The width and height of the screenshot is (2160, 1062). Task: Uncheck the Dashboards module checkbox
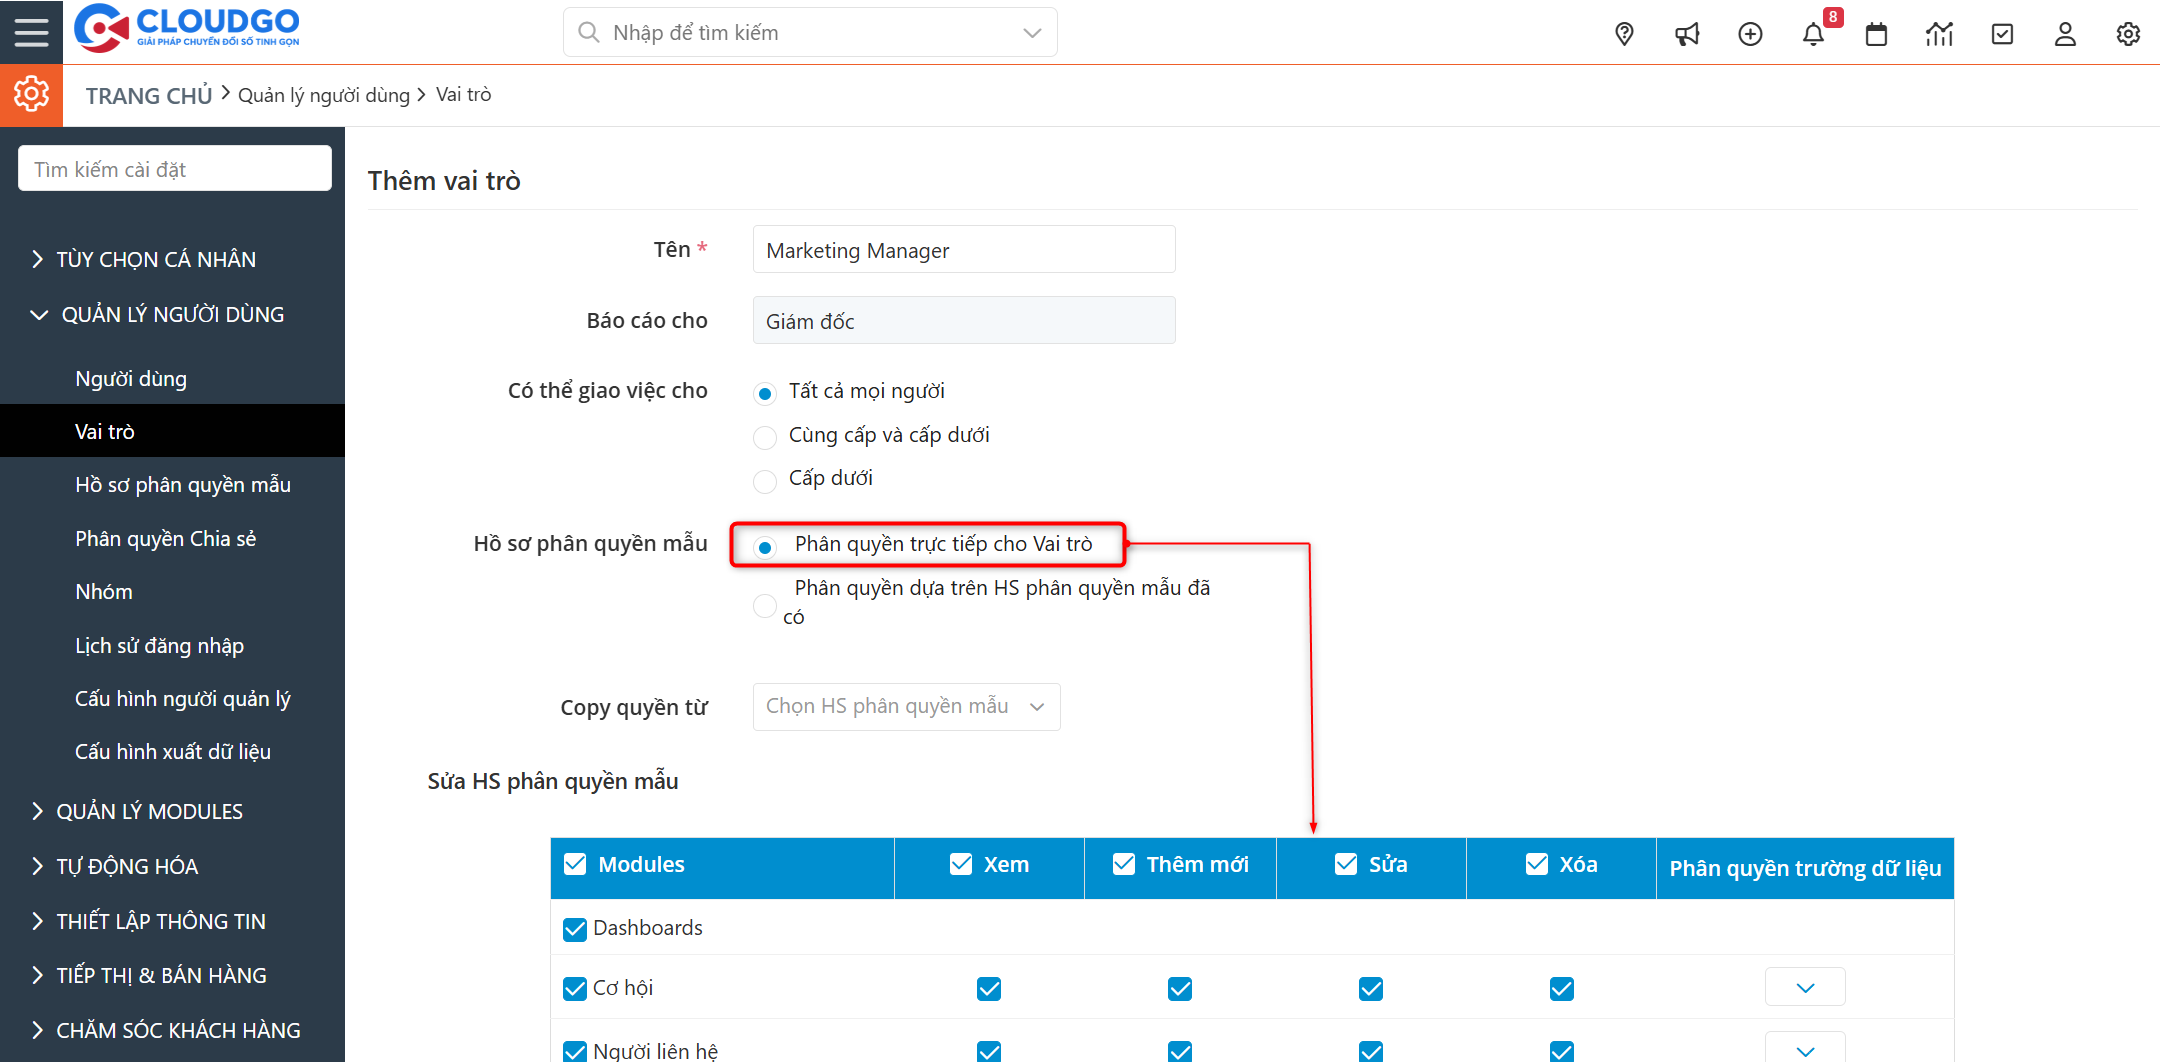(x=575, y=929)
